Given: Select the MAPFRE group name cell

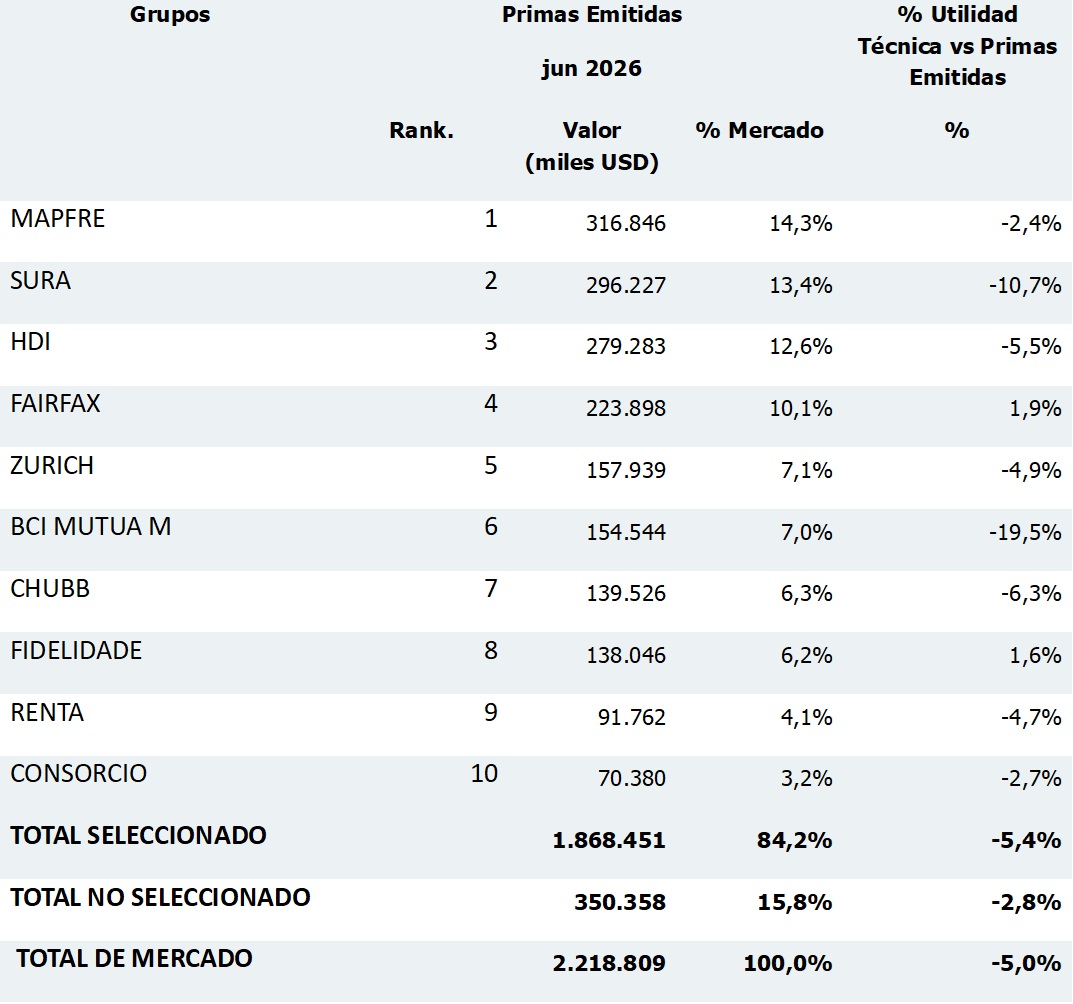Looking at the screenshot, I should click(x=58, y=219).
